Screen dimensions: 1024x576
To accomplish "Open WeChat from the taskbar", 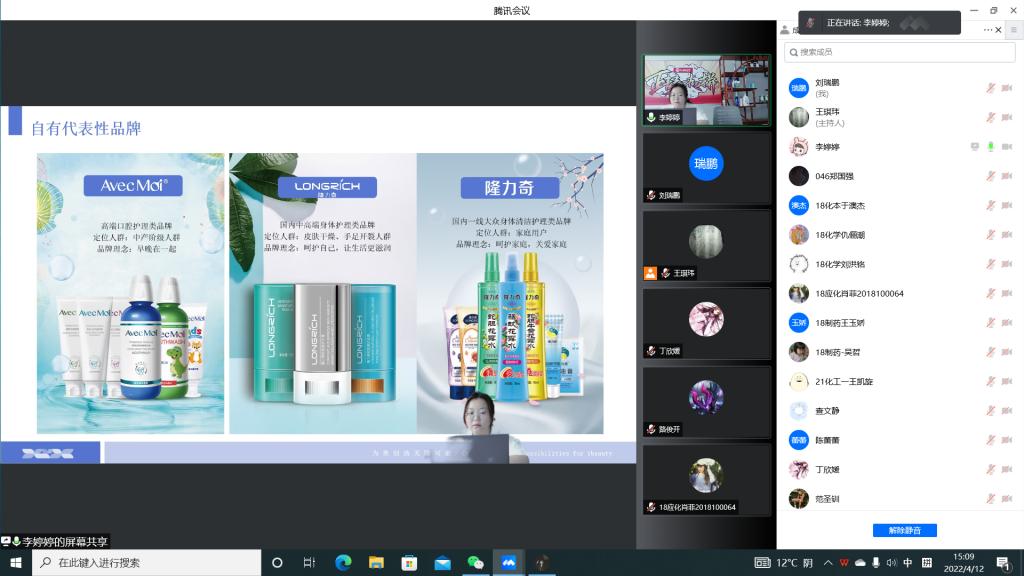I will (x=475, y=563).
